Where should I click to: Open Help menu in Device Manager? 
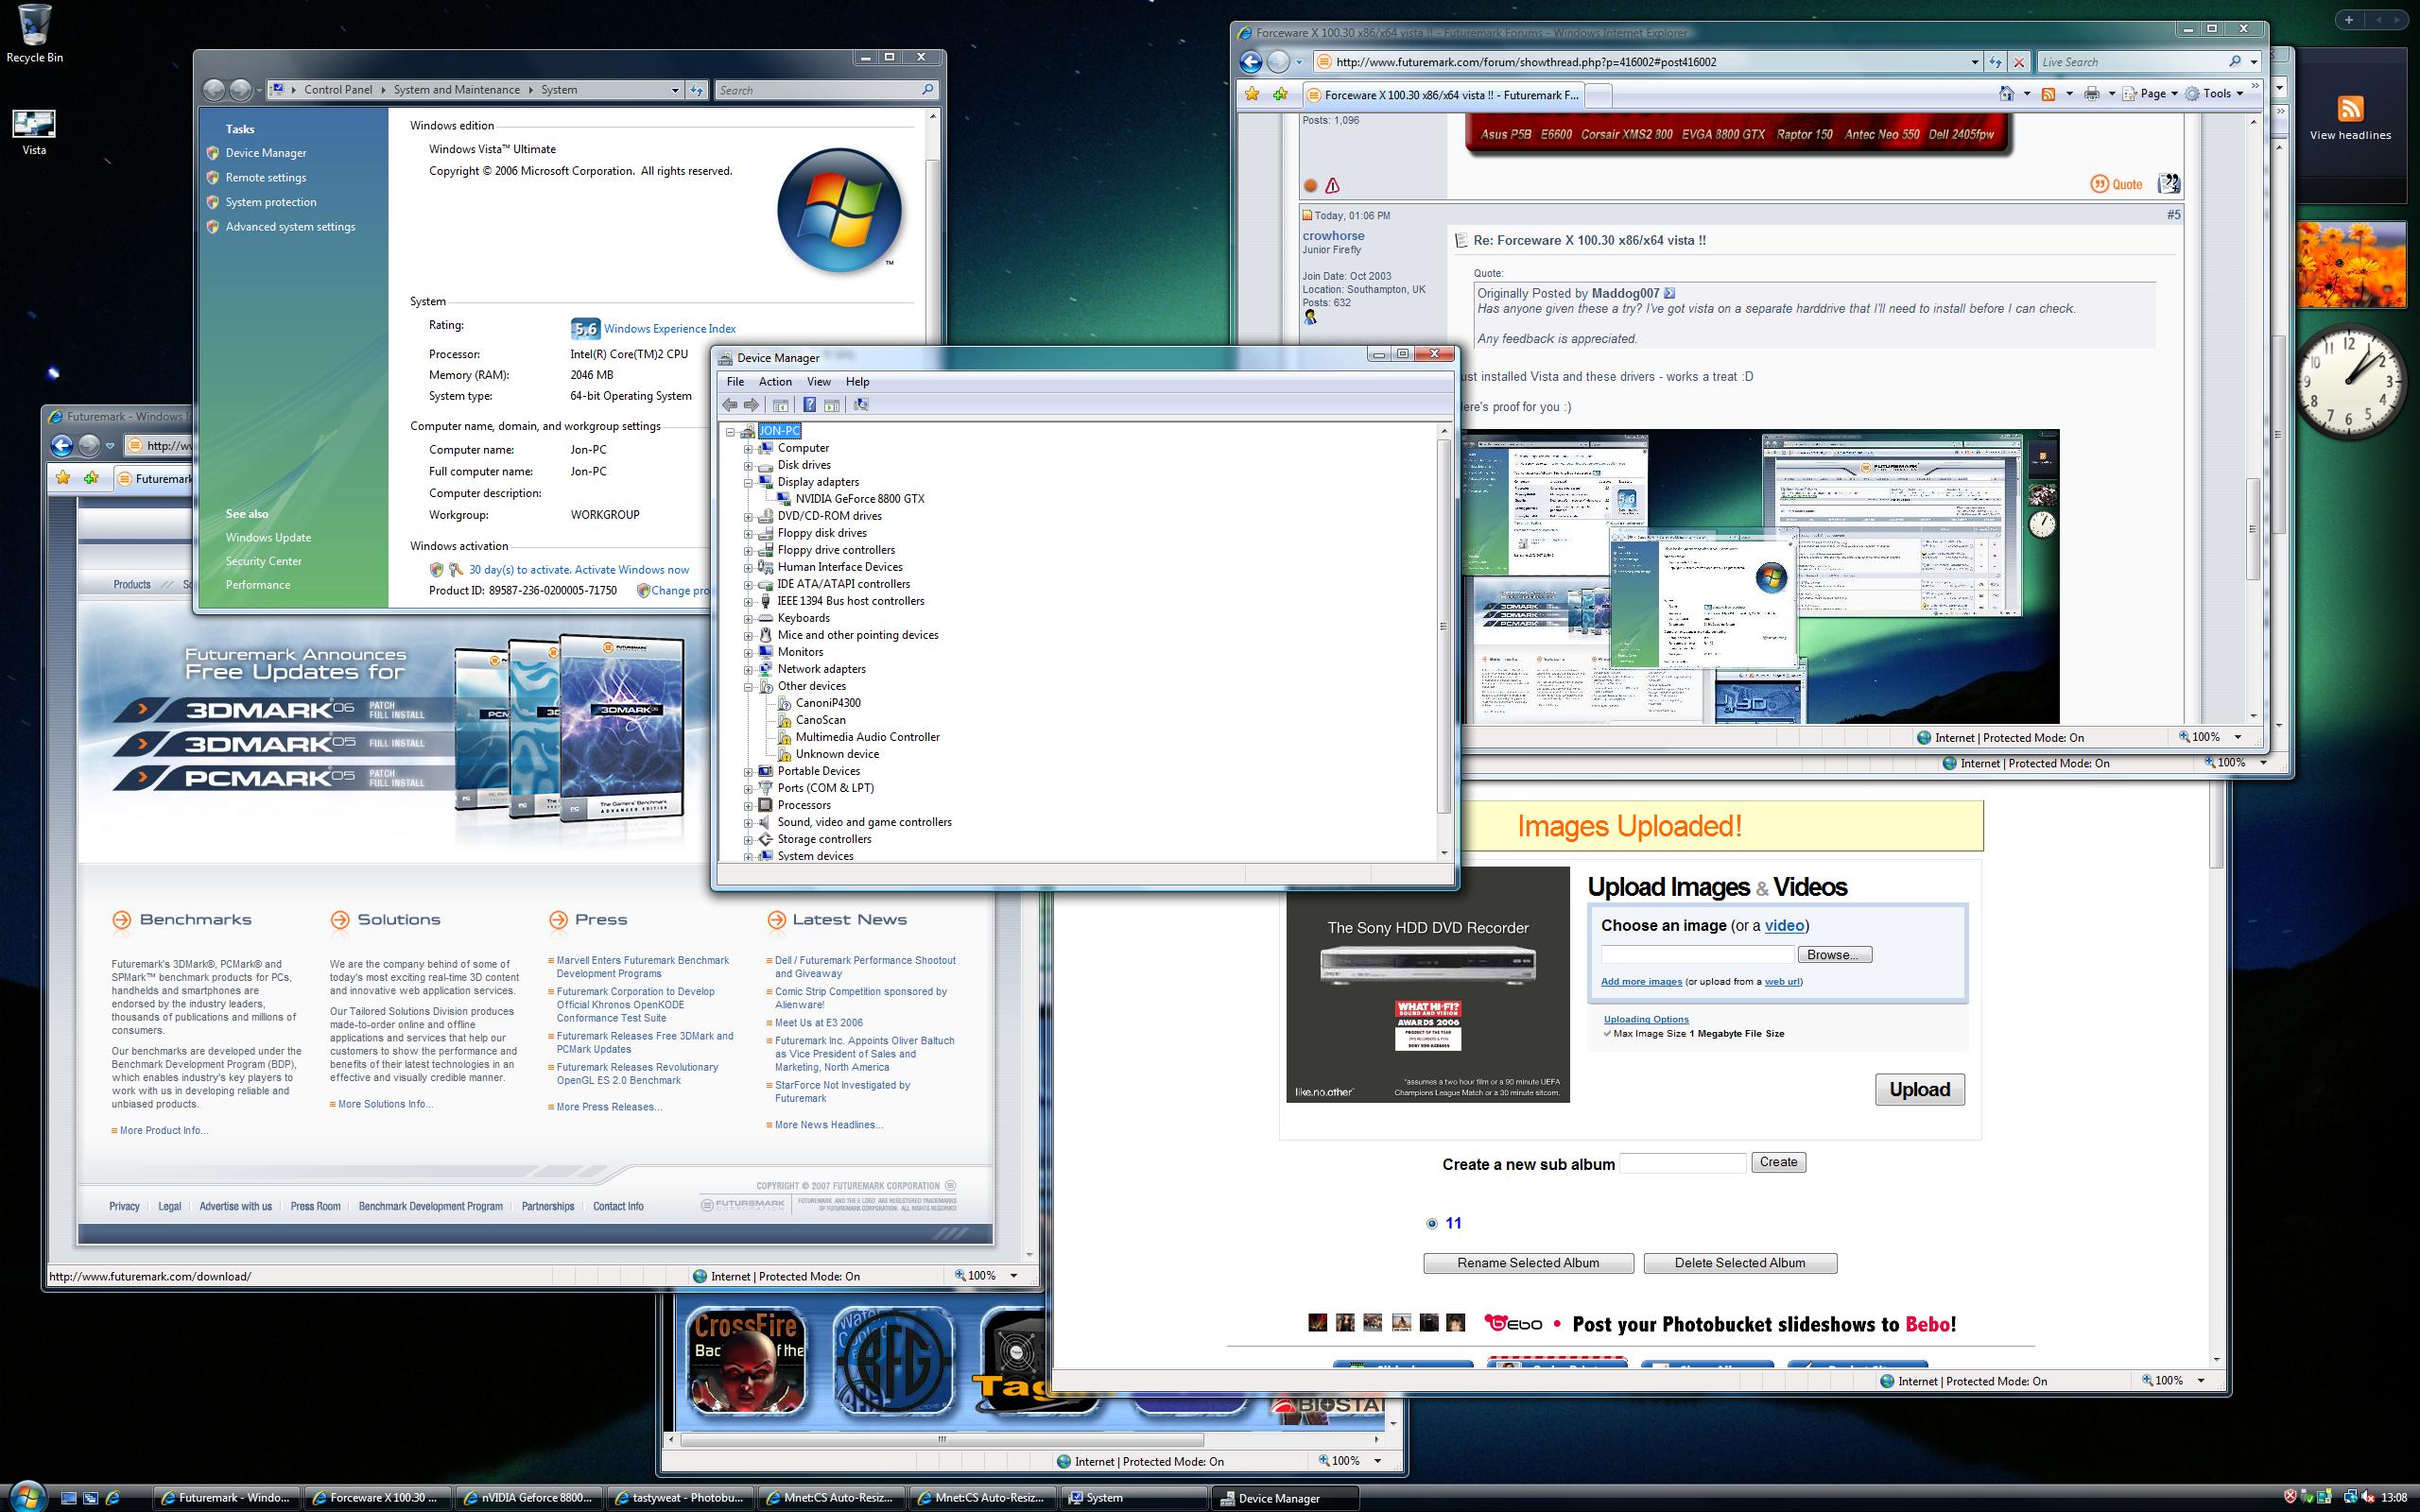pos(857,381)
